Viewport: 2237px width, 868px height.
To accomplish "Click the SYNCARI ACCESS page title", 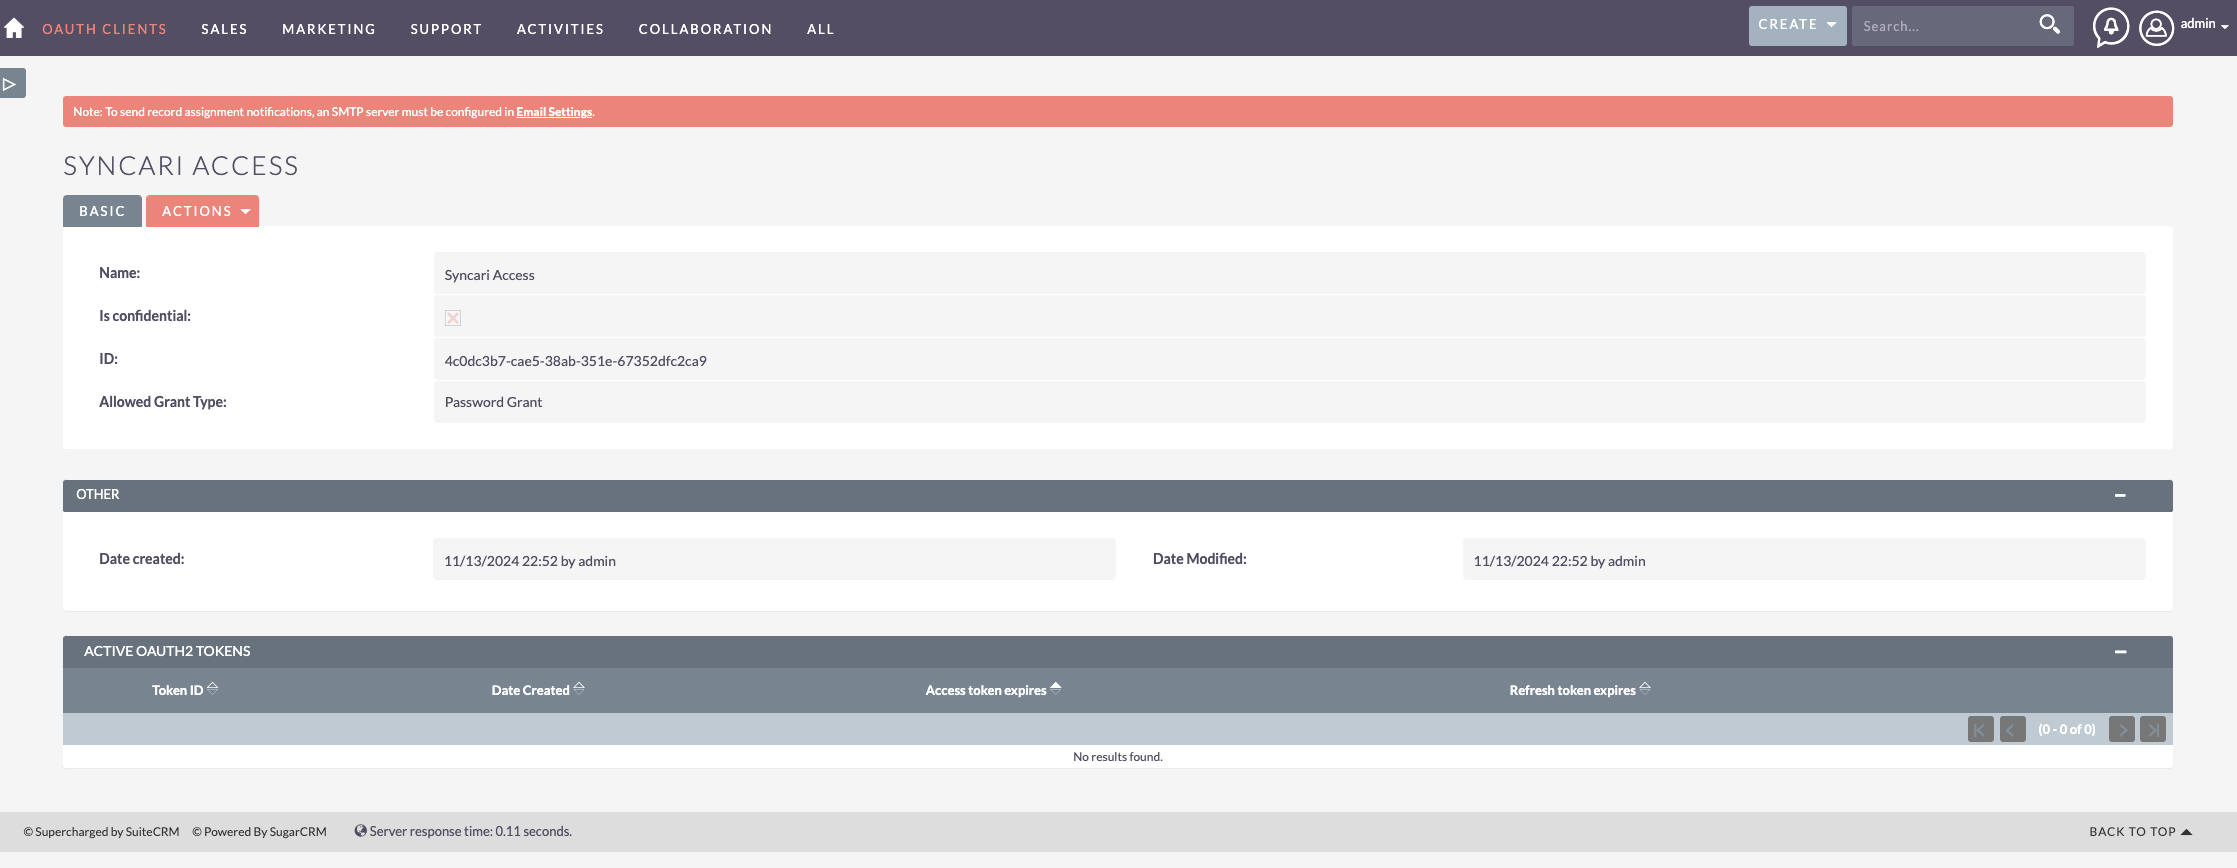I will (x=181, y=166).
